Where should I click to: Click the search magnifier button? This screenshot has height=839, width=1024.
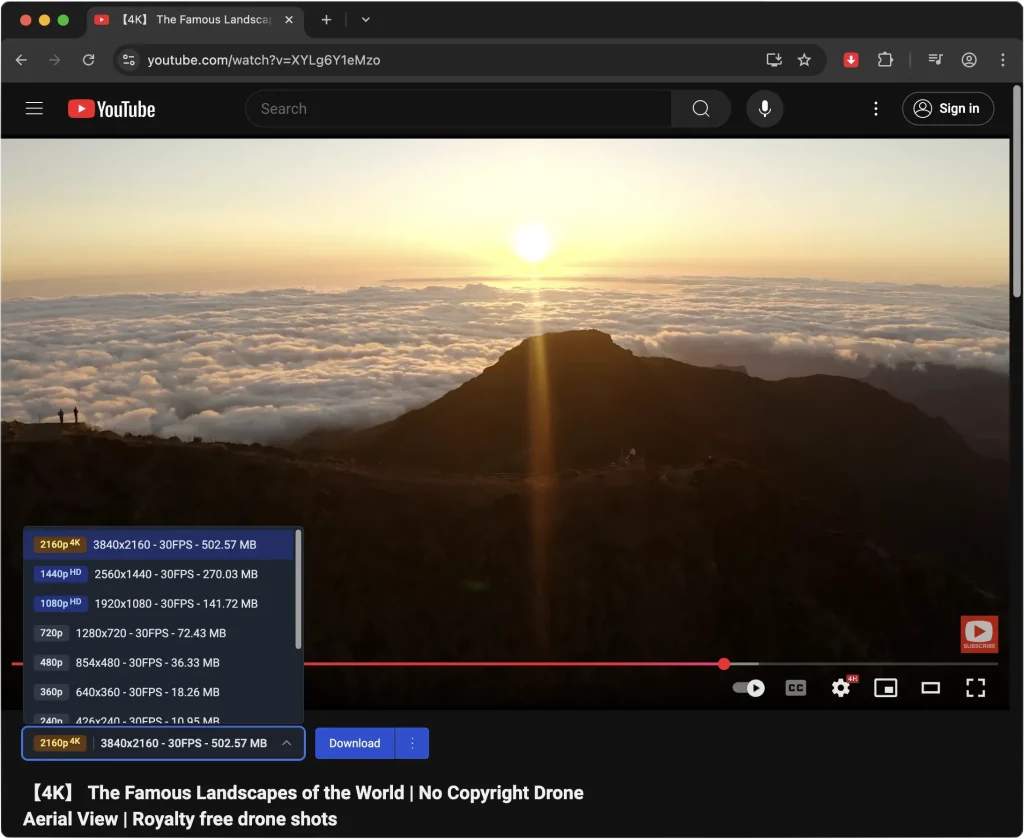[700, 109]
